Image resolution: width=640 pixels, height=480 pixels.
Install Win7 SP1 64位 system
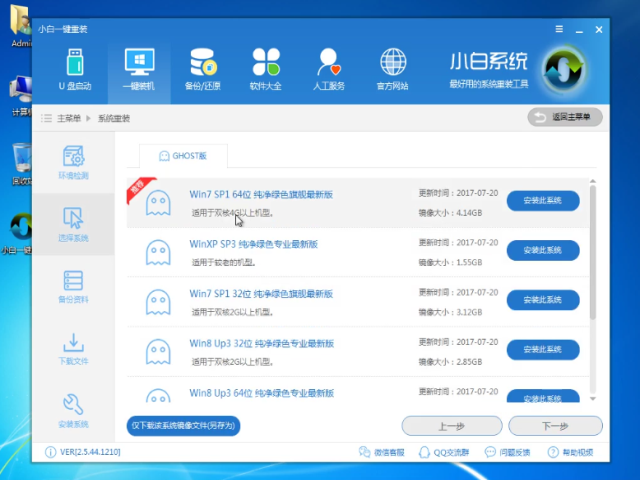543,201
